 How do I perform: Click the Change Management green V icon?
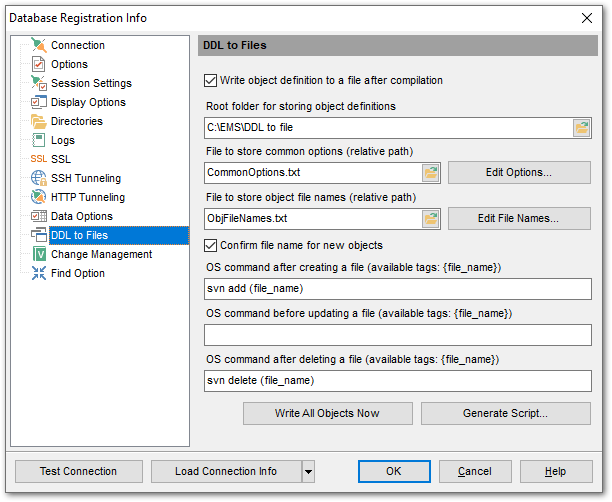(39, 254)
